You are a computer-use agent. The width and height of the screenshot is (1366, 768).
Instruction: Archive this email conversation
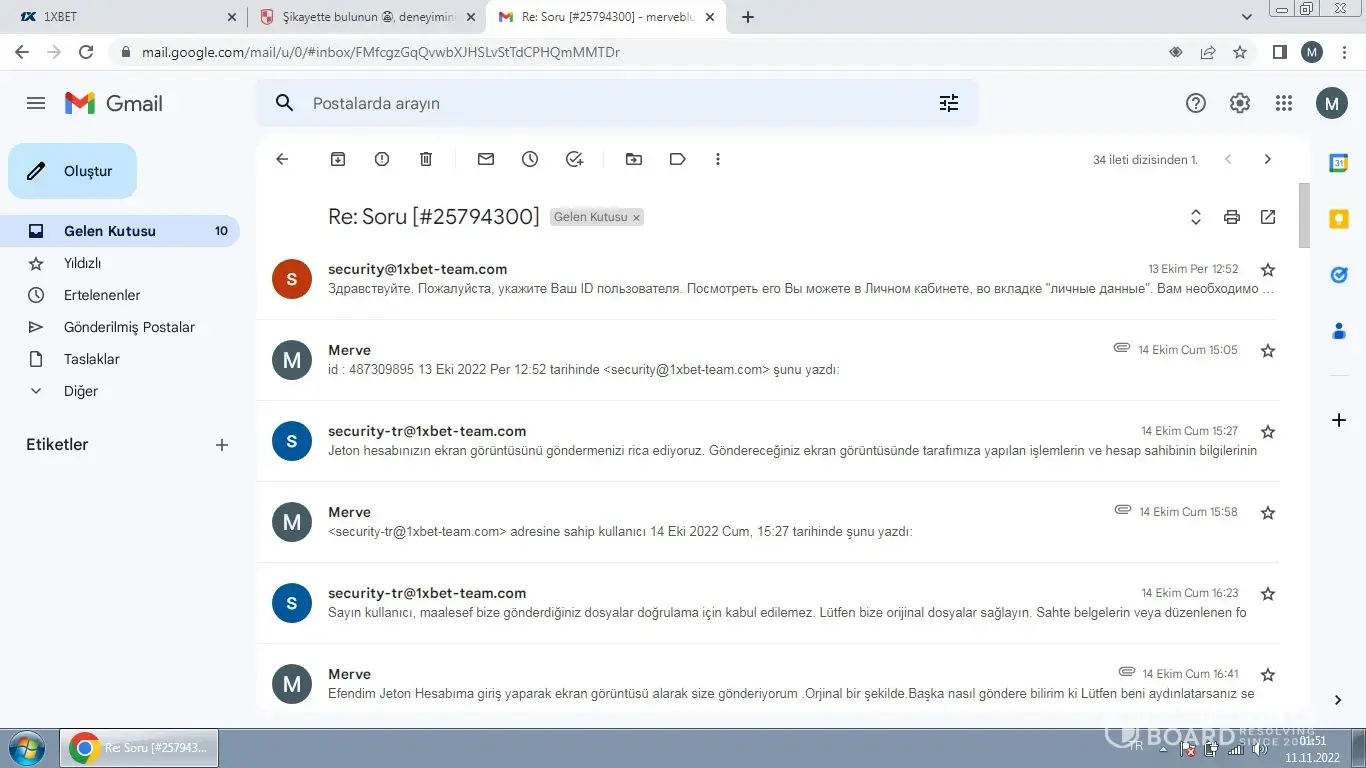(x=338, y=159)
